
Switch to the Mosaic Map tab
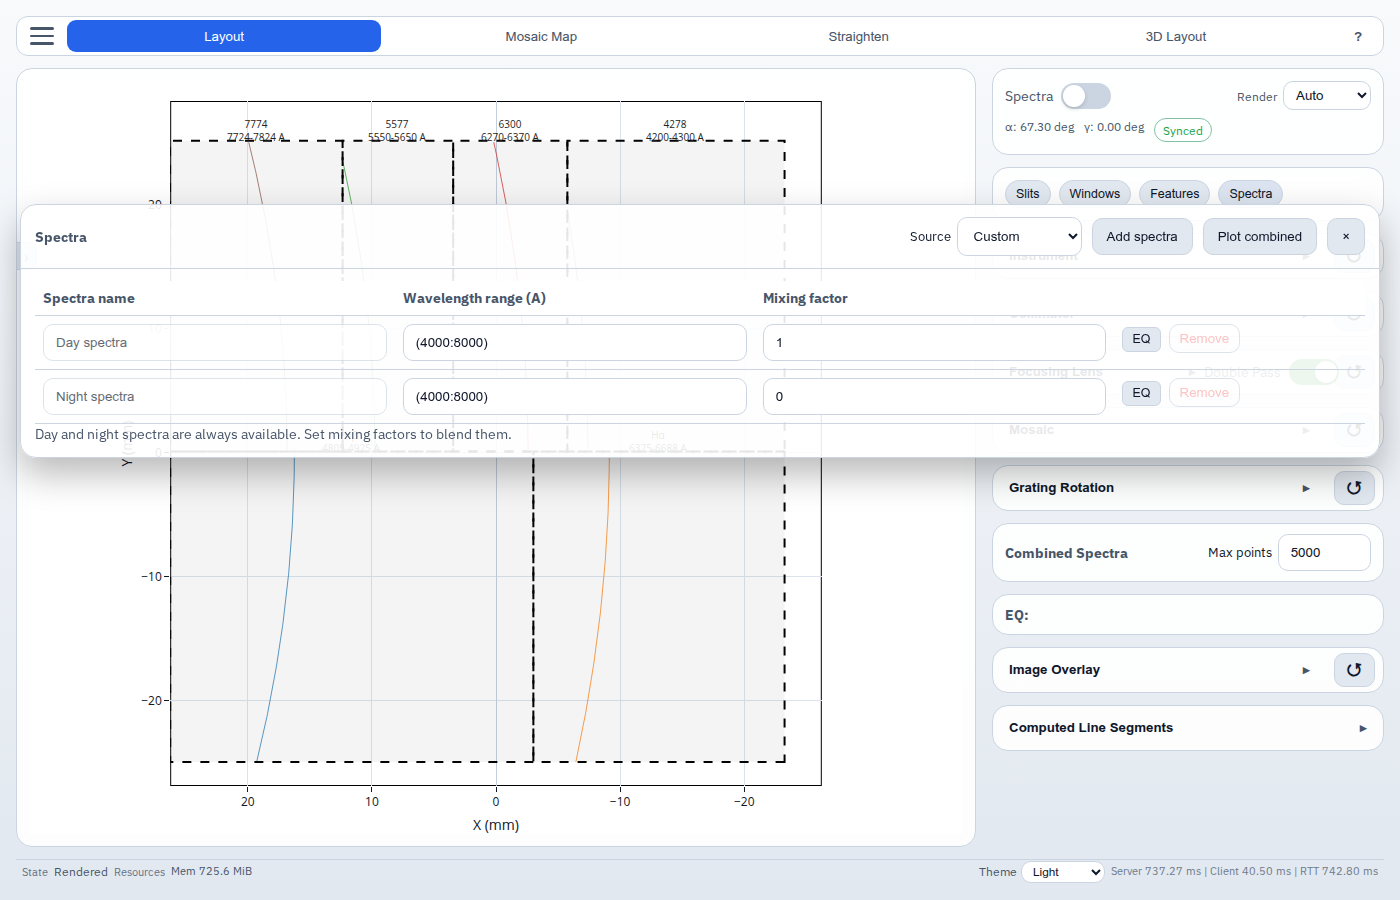point(541,36)
